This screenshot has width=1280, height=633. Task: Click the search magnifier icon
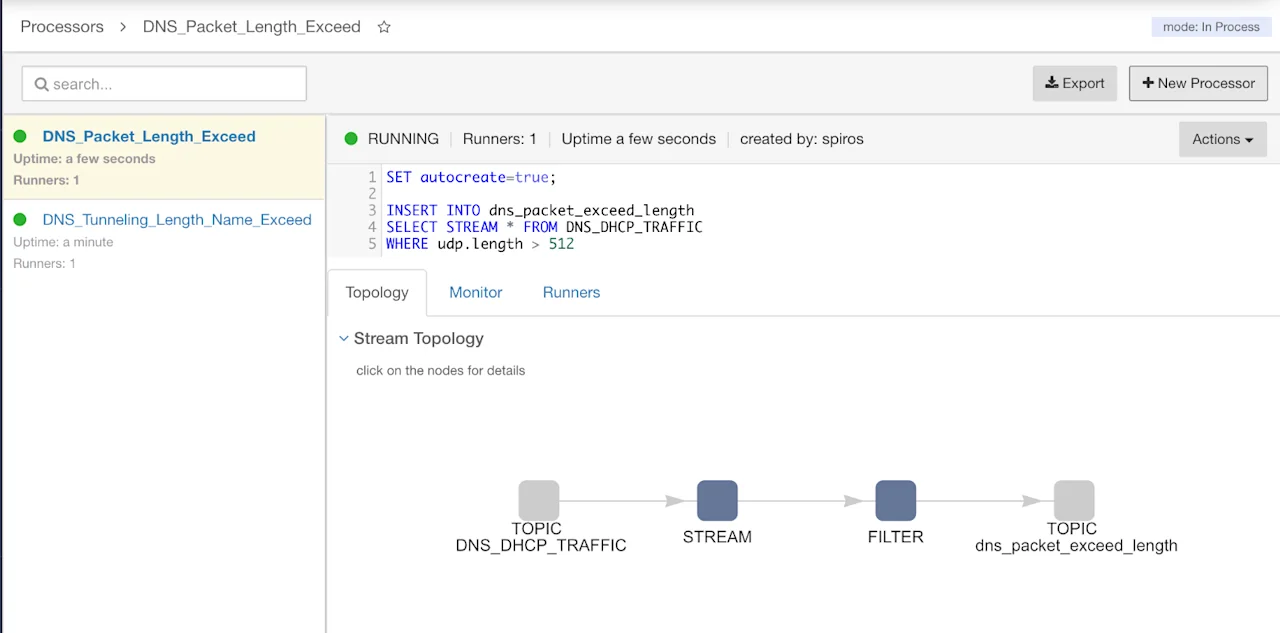[42, 84]
